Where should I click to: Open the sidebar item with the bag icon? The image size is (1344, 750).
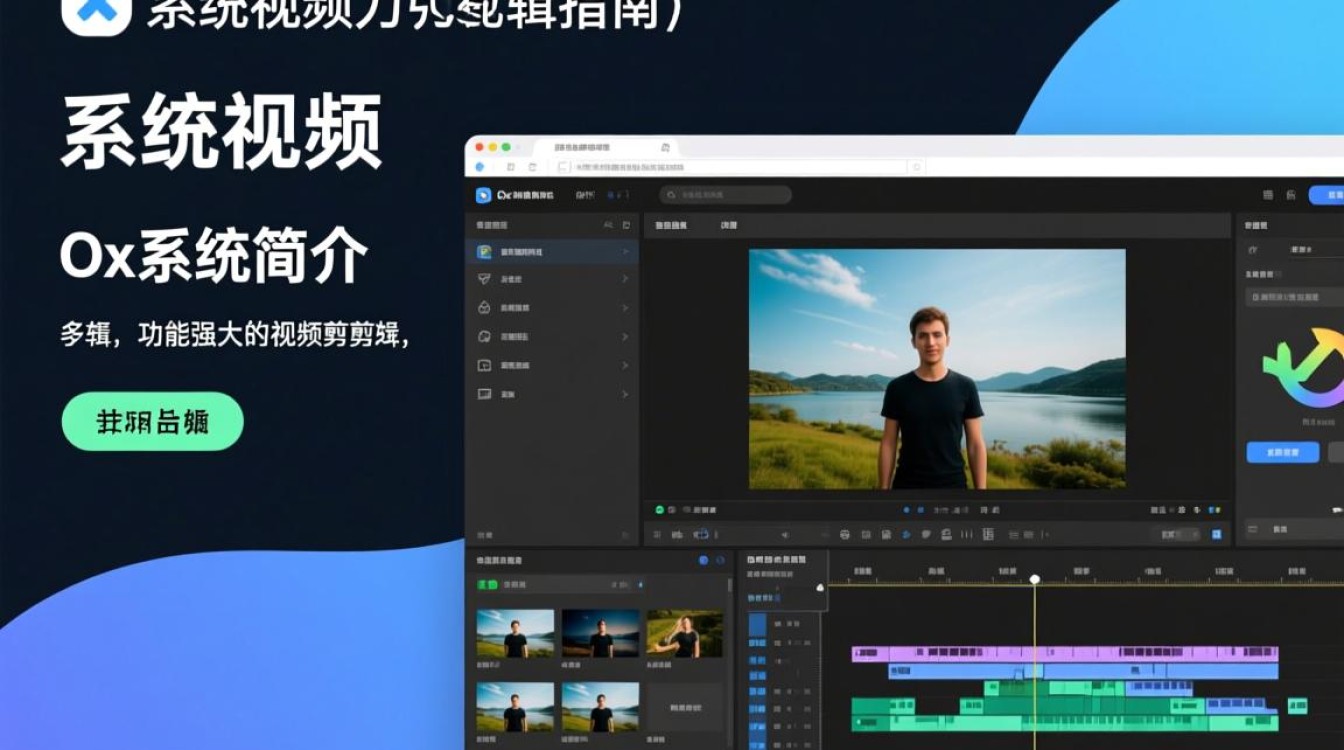click(551, 308)
